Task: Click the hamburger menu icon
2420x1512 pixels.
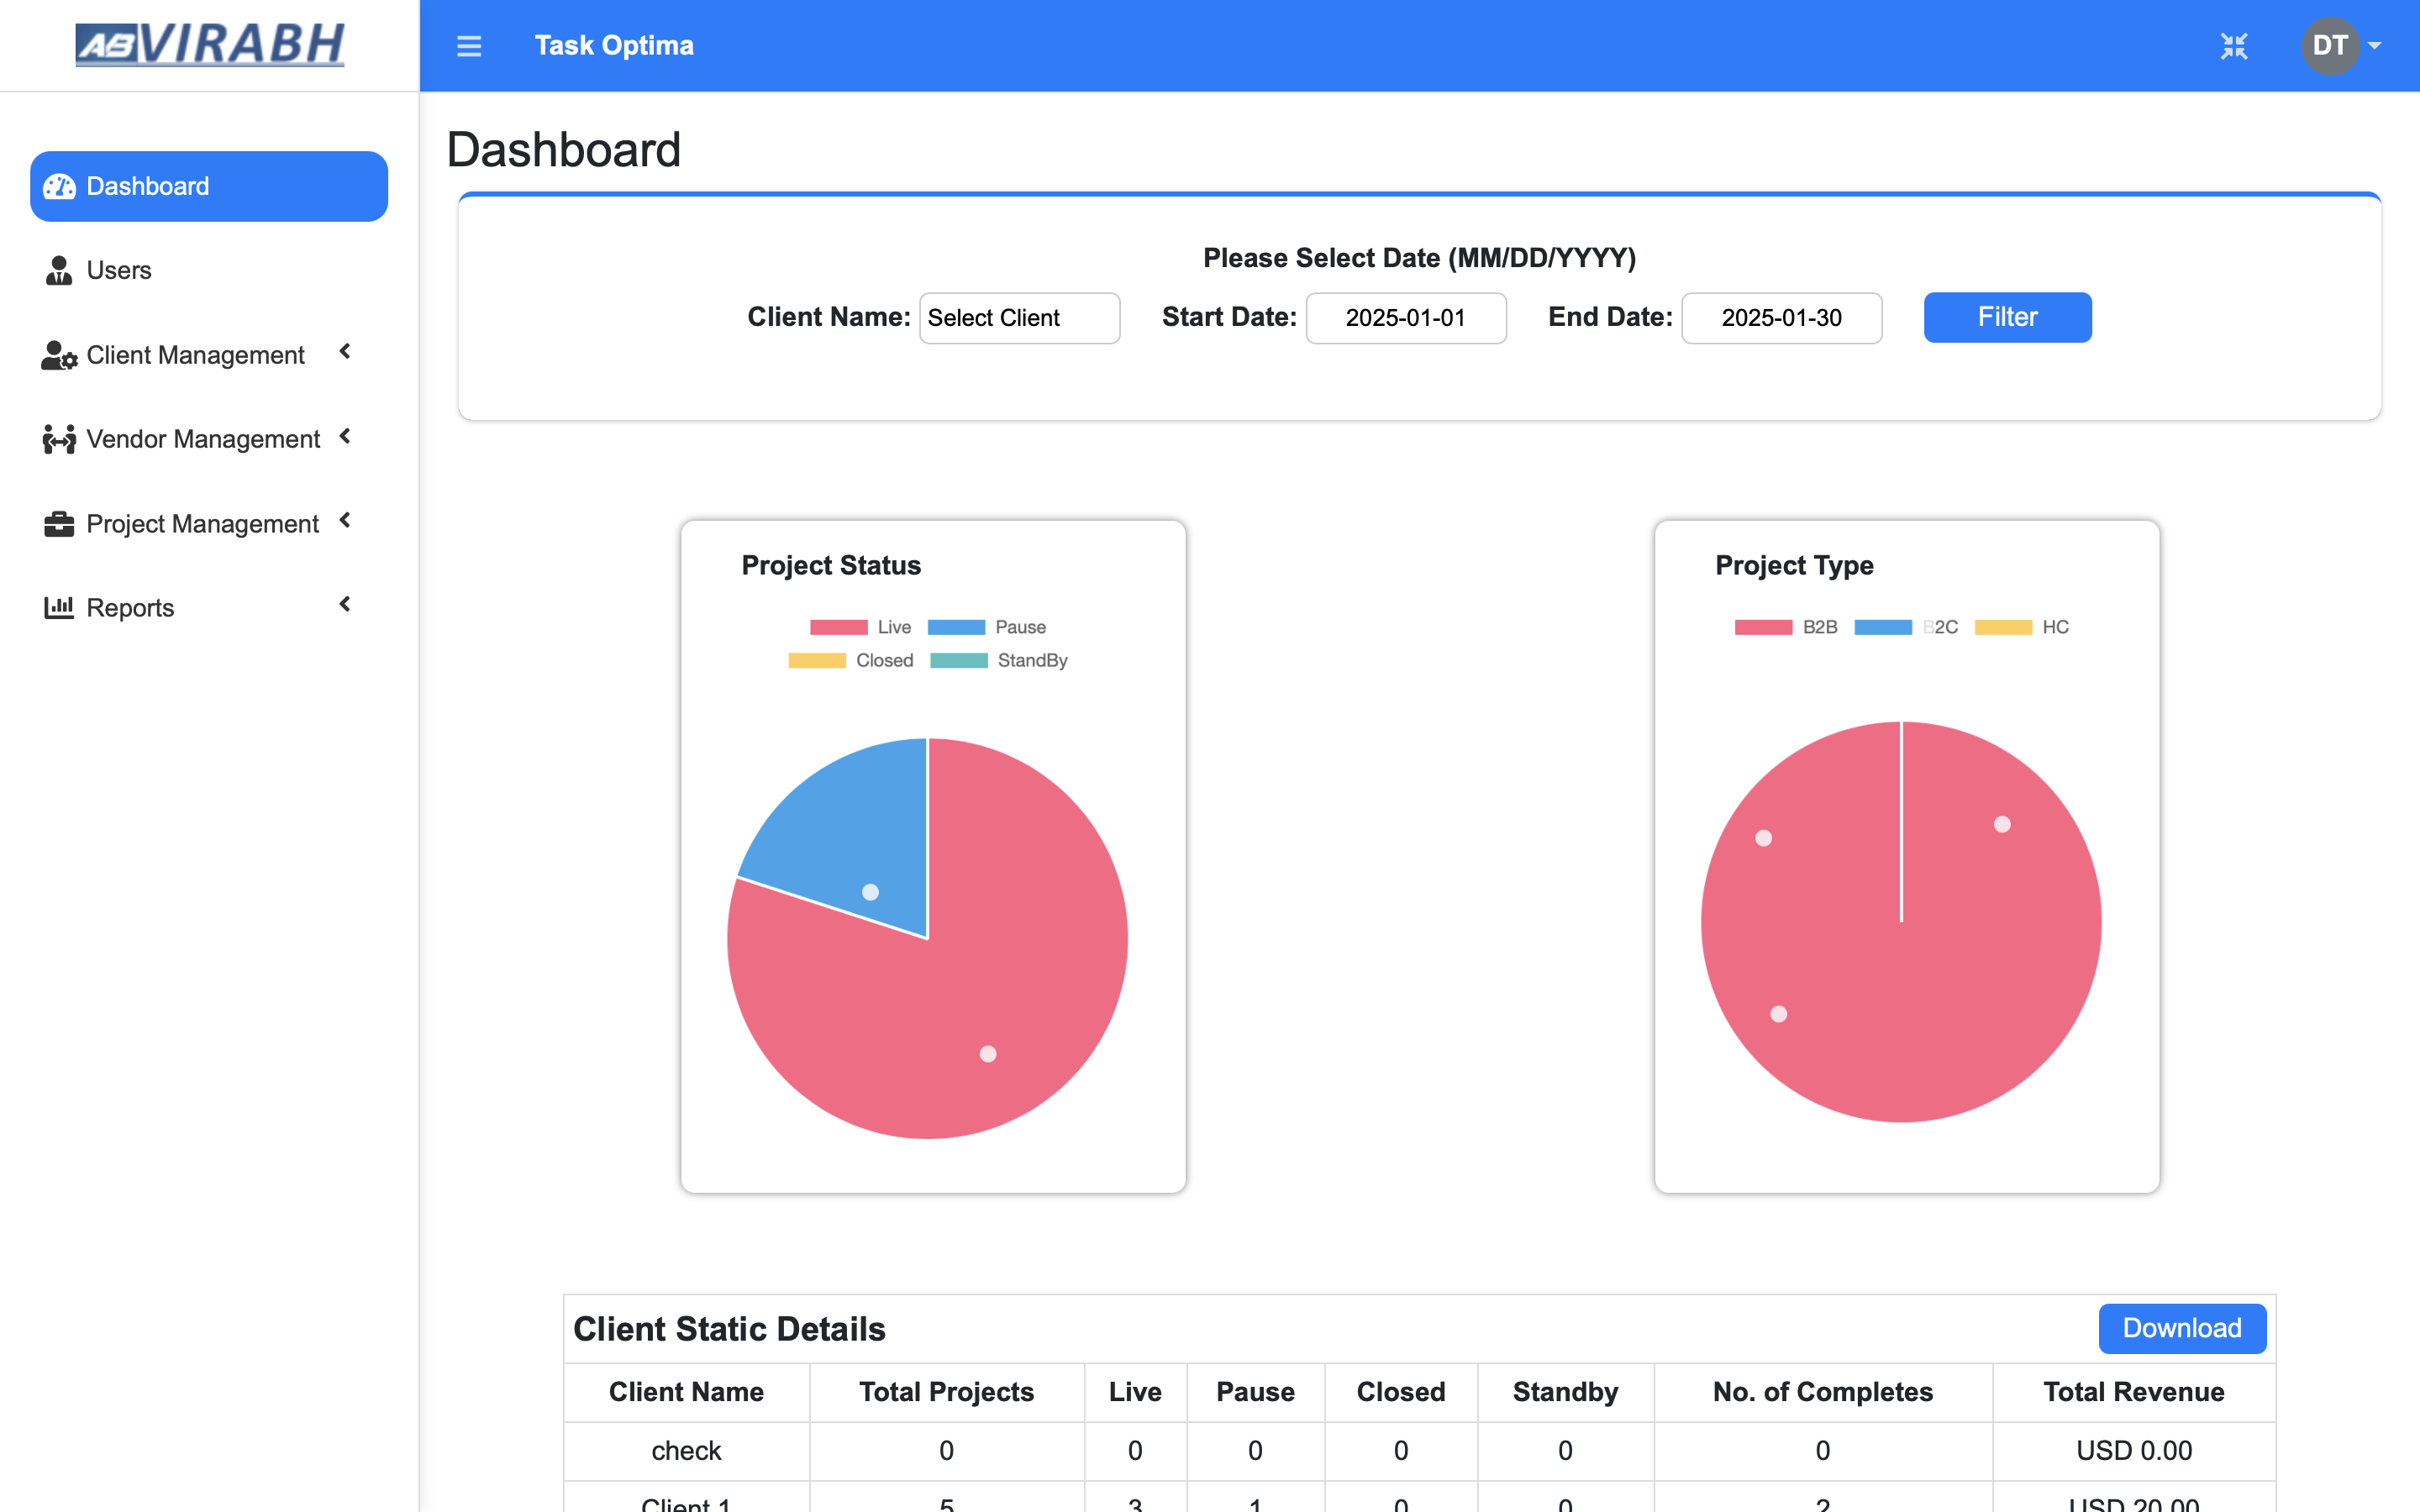Action: [469, 46]
